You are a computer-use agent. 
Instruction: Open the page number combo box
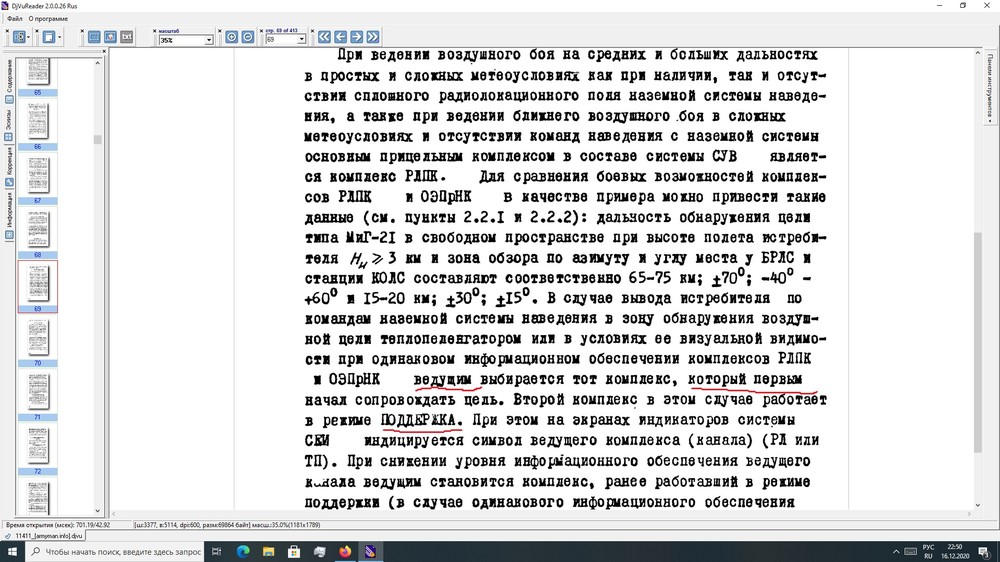pyautogui.click(x=286, y=40)
